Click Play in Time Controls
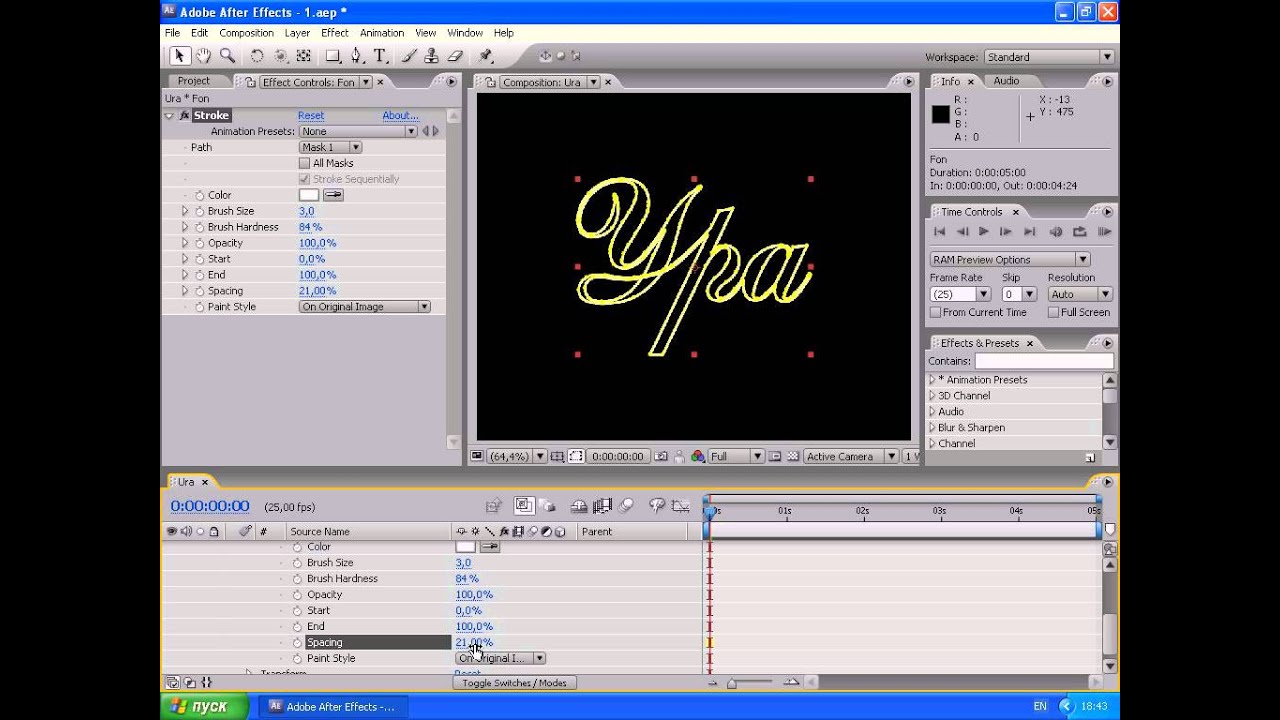This screenshot has width=1280, height=720. click(984, 232)
